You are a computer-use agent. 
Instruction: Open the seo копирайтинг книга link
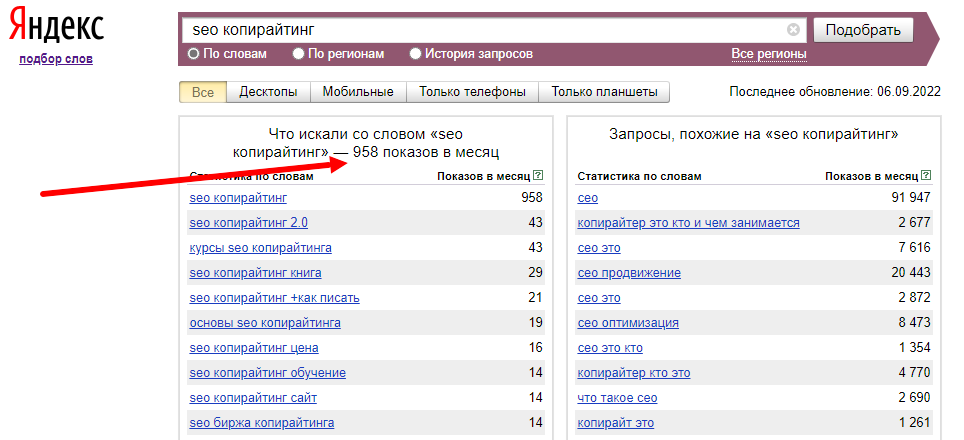255,273
